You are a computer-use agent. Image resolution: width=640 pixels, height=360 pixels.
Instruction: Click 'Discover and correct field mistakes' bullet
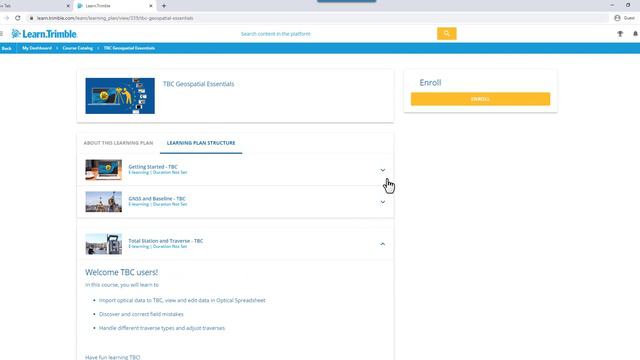[x=141, y=314]
